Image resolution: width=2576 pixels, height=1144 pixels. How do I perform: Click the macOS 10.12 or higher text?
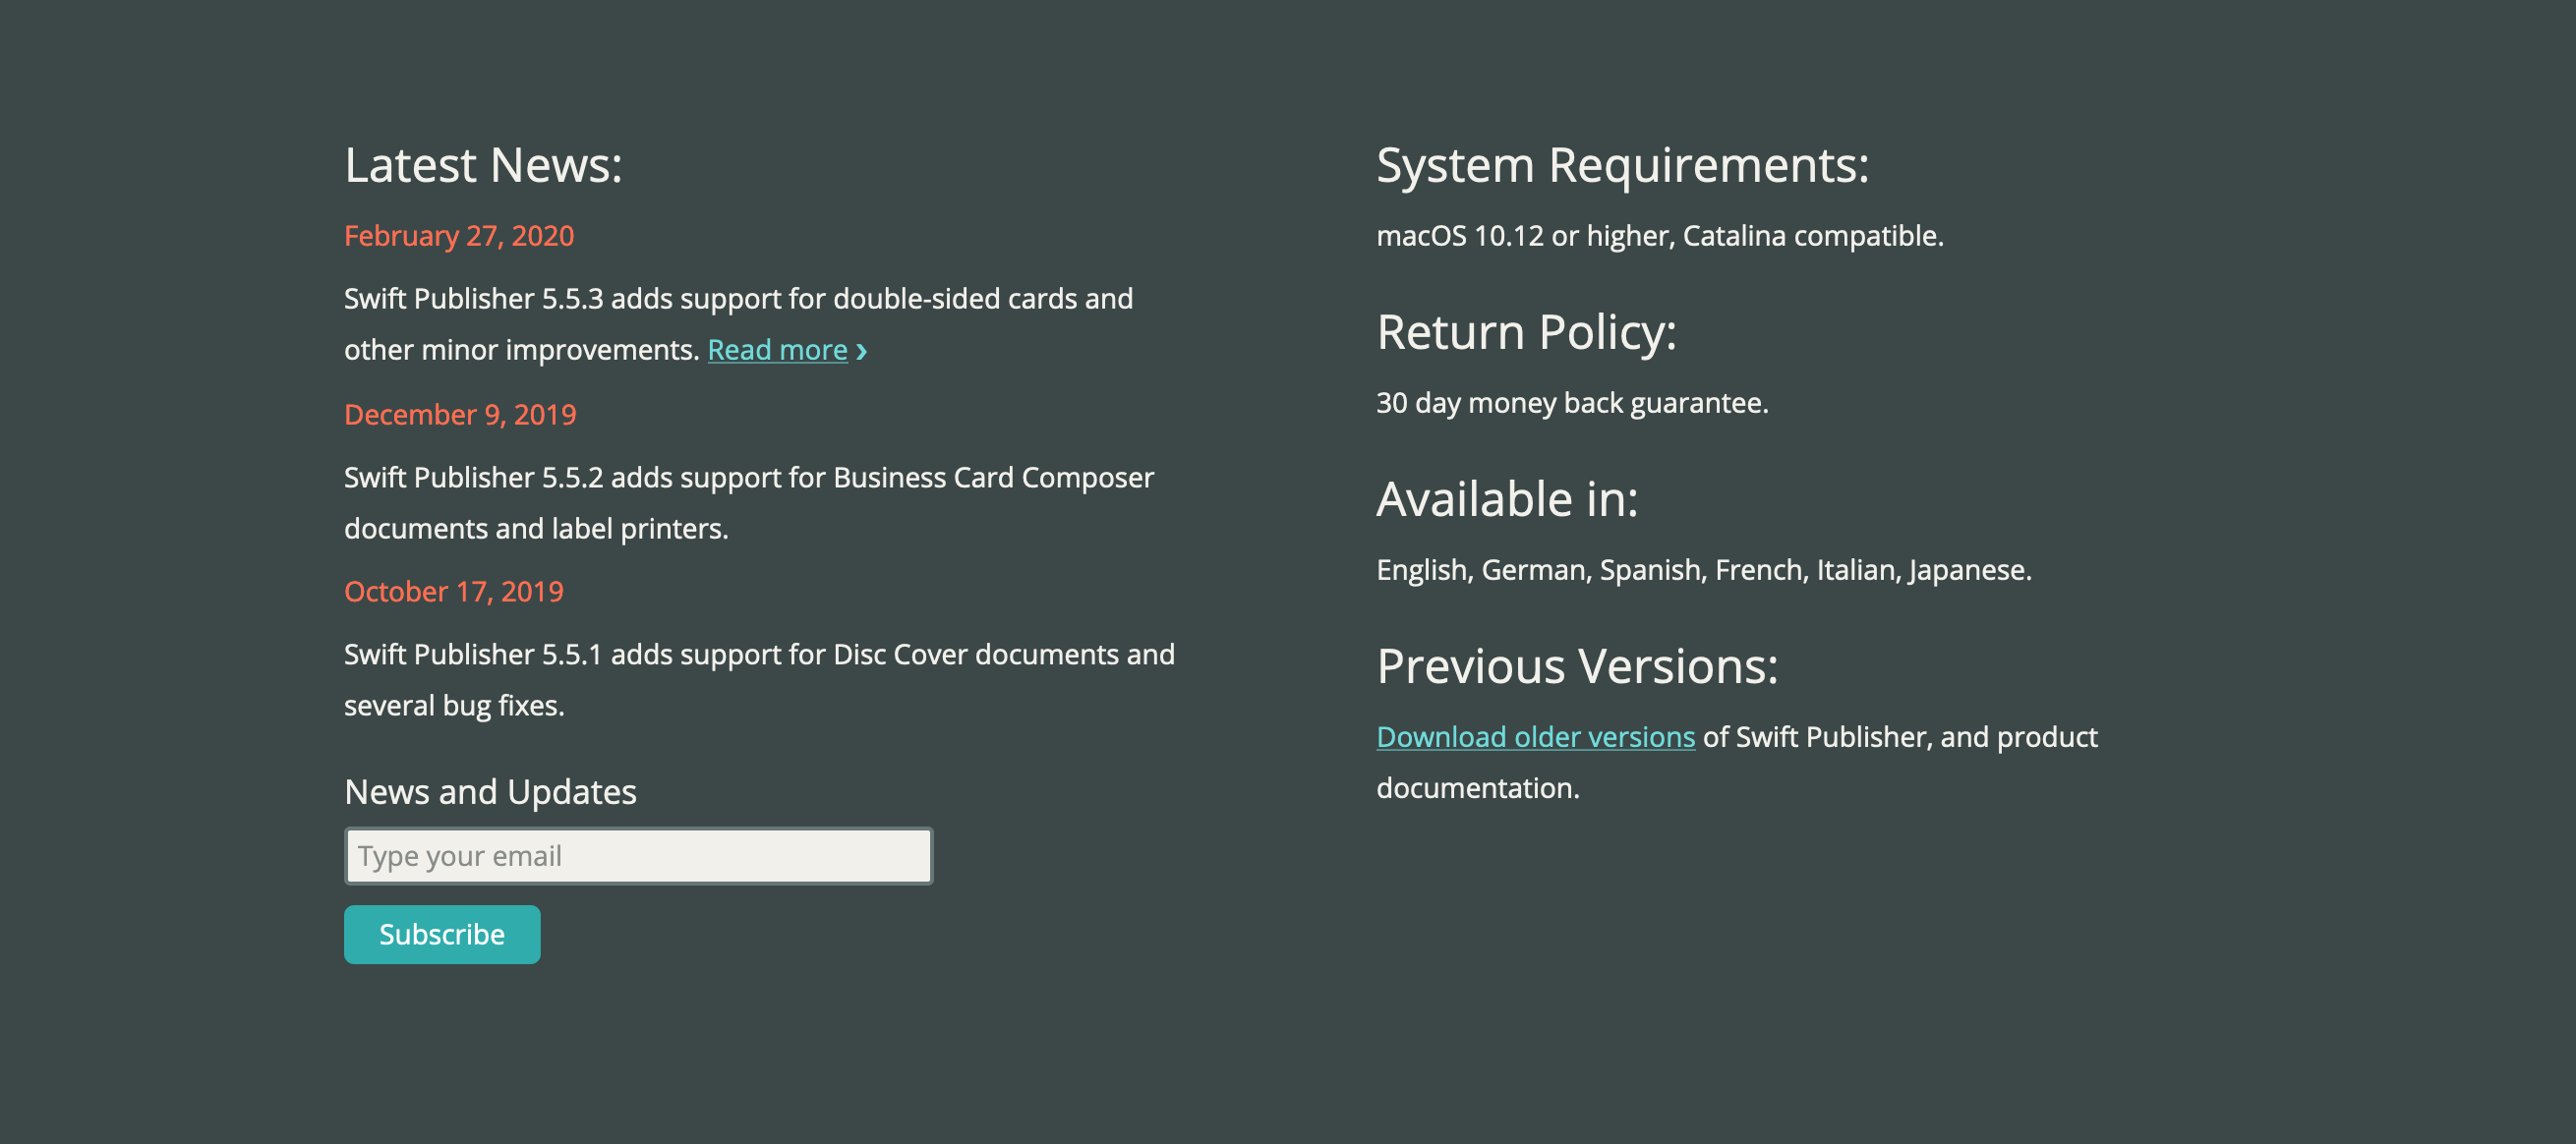[x=1660, y=236]
